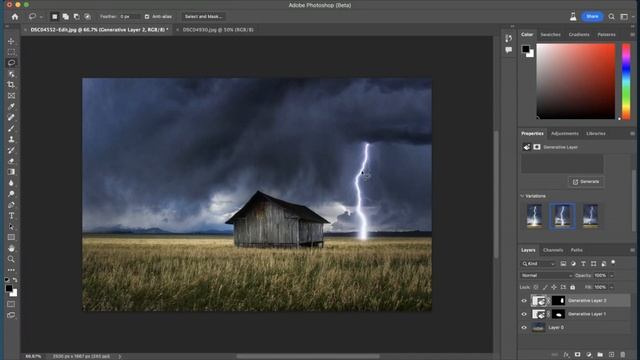
Task: Select the Brush tool
Action: (11, 128)
